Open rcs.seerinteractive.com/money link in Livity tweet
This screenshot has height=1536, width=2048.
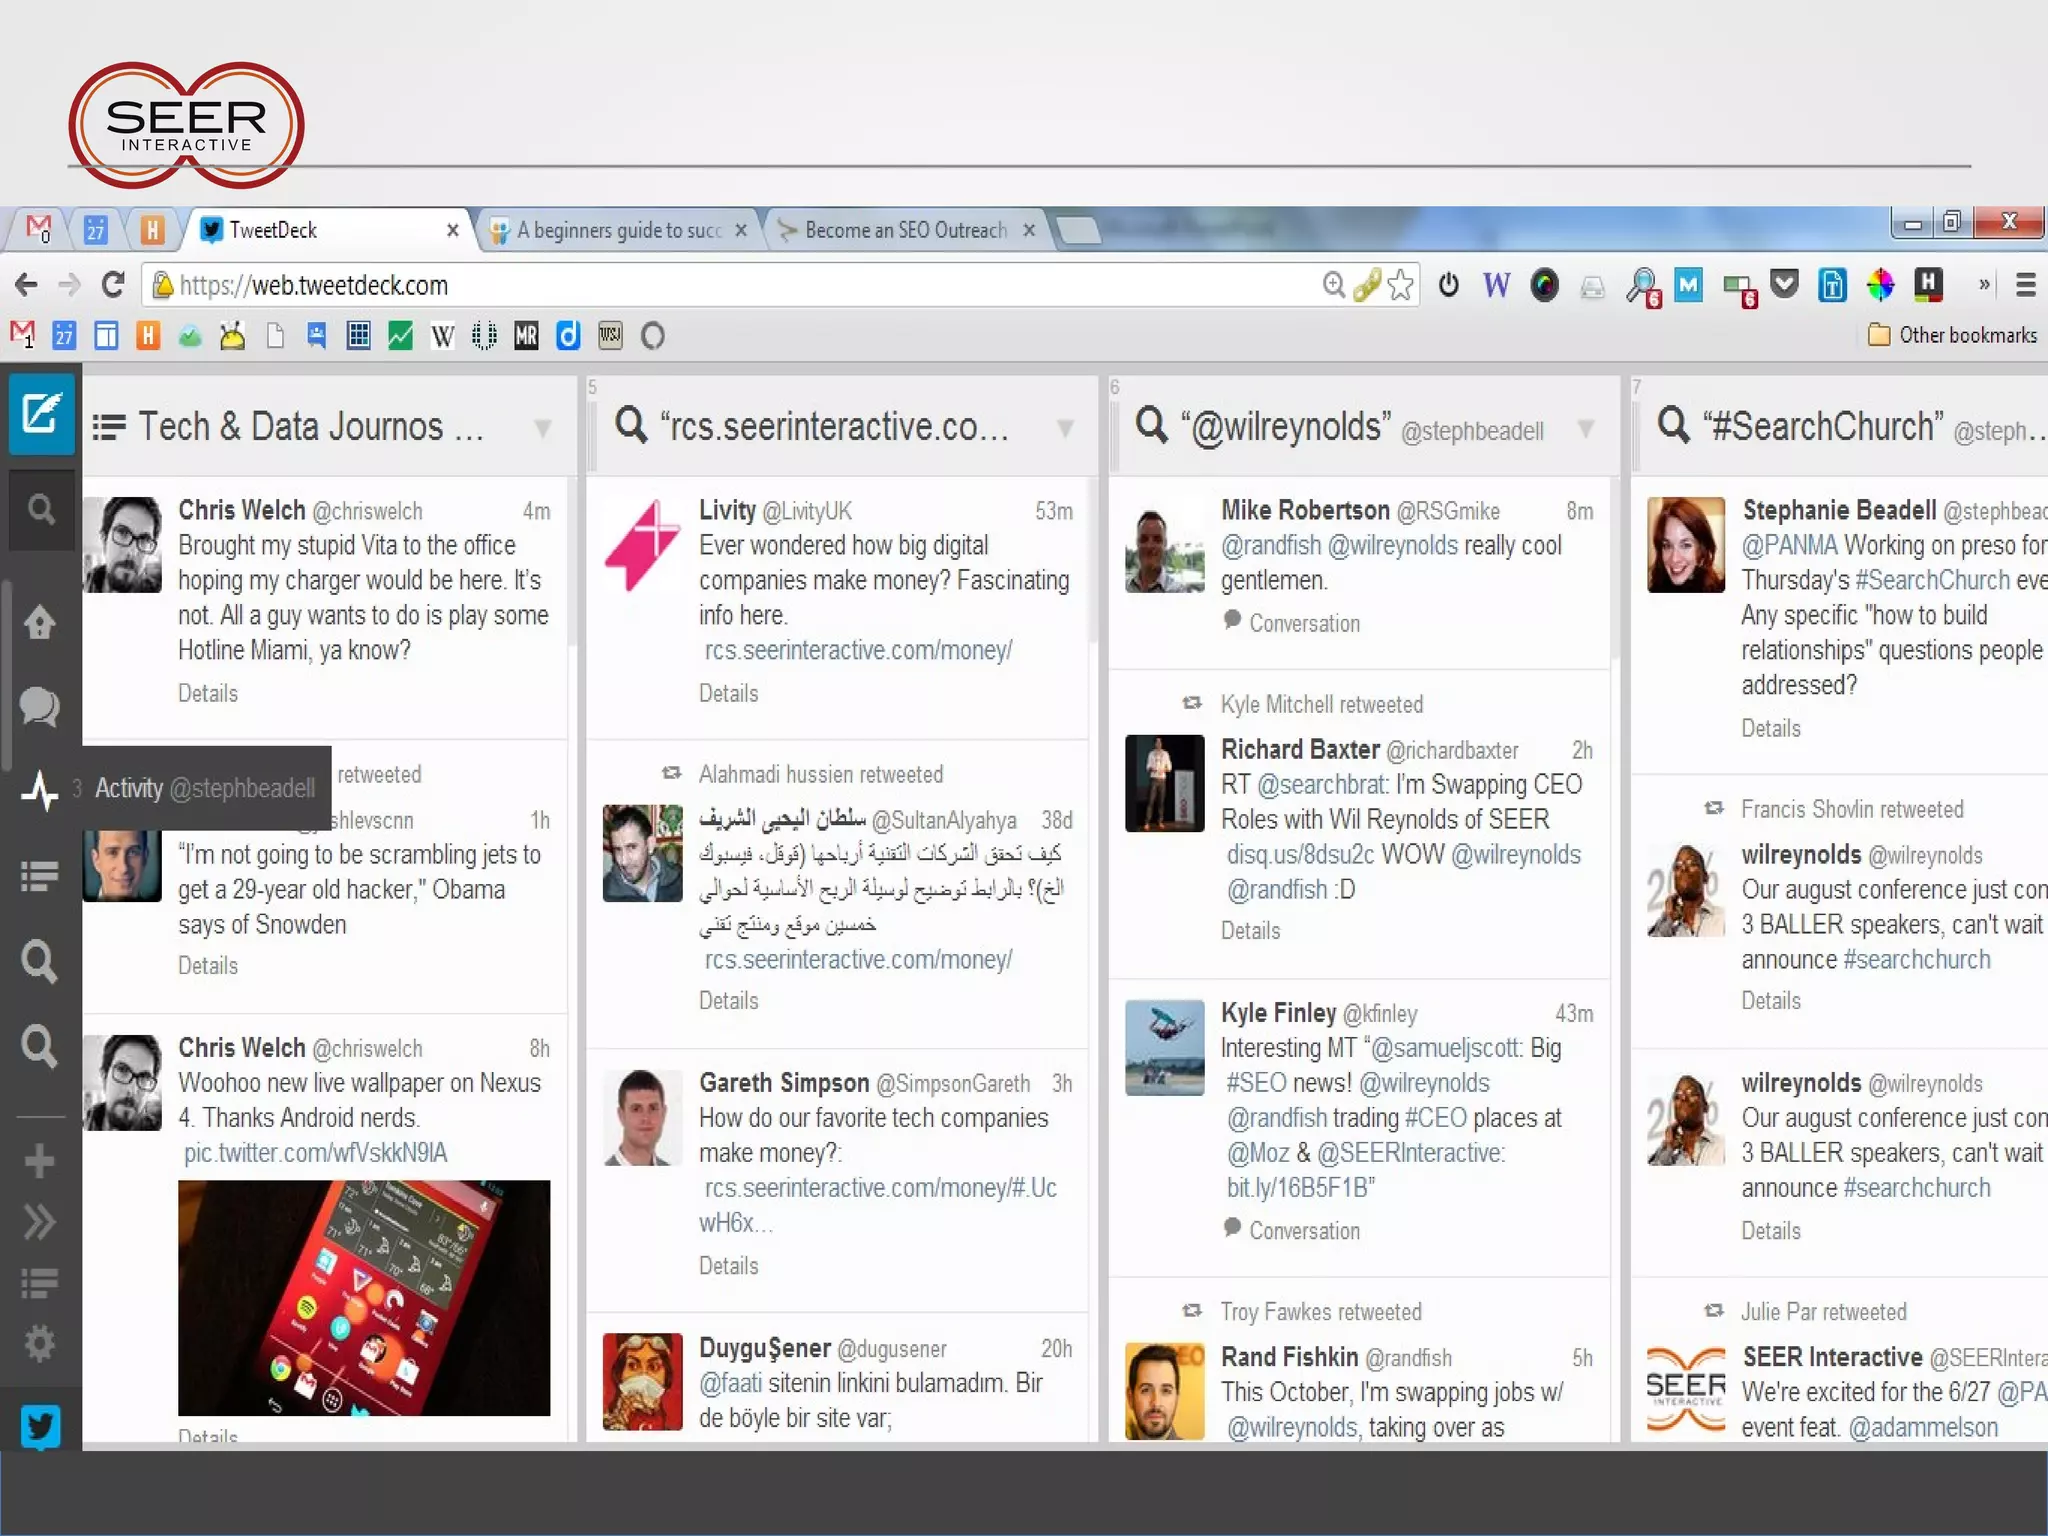[858, 651]
